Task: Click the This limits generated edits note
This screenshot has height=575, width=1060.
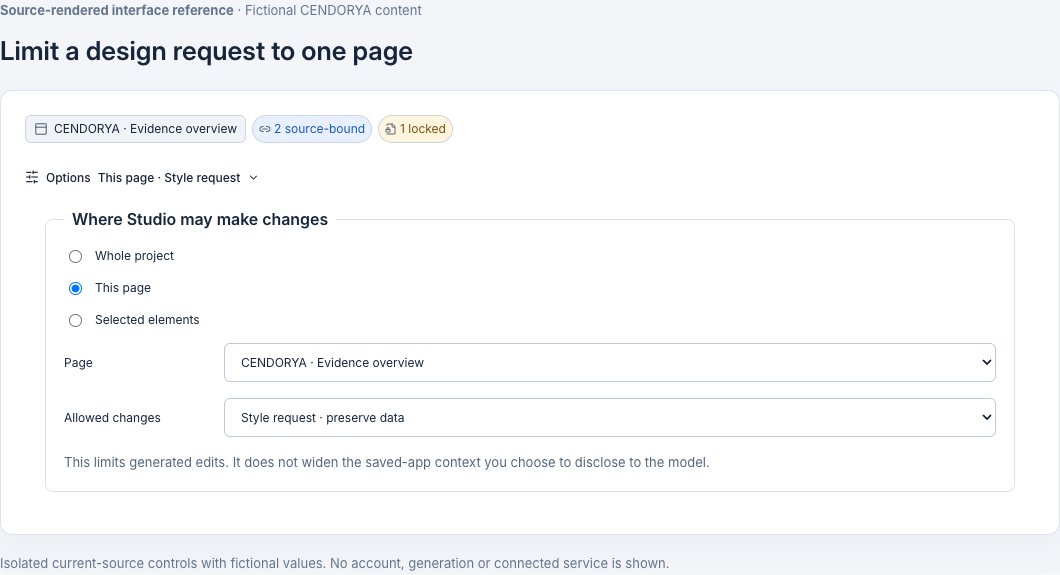Action: [x=387, y=463]
